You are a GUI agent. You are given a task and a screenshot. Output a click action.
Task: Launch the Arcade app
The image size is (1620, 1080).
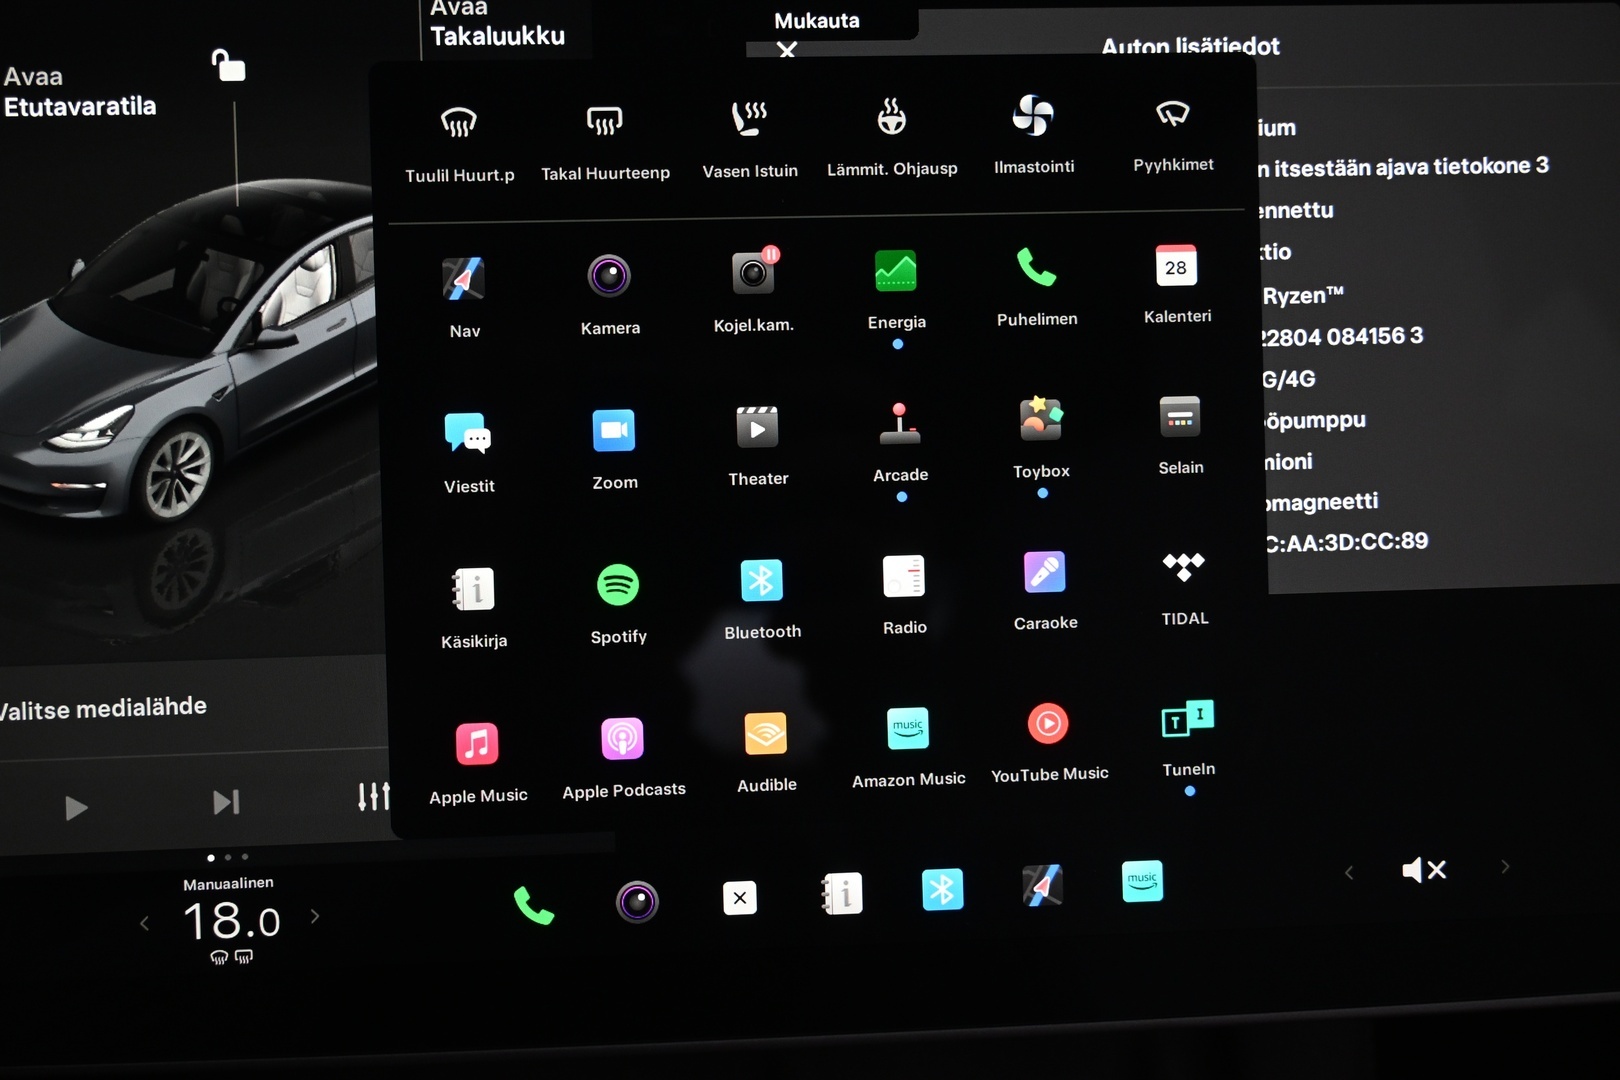pos(900,442)
